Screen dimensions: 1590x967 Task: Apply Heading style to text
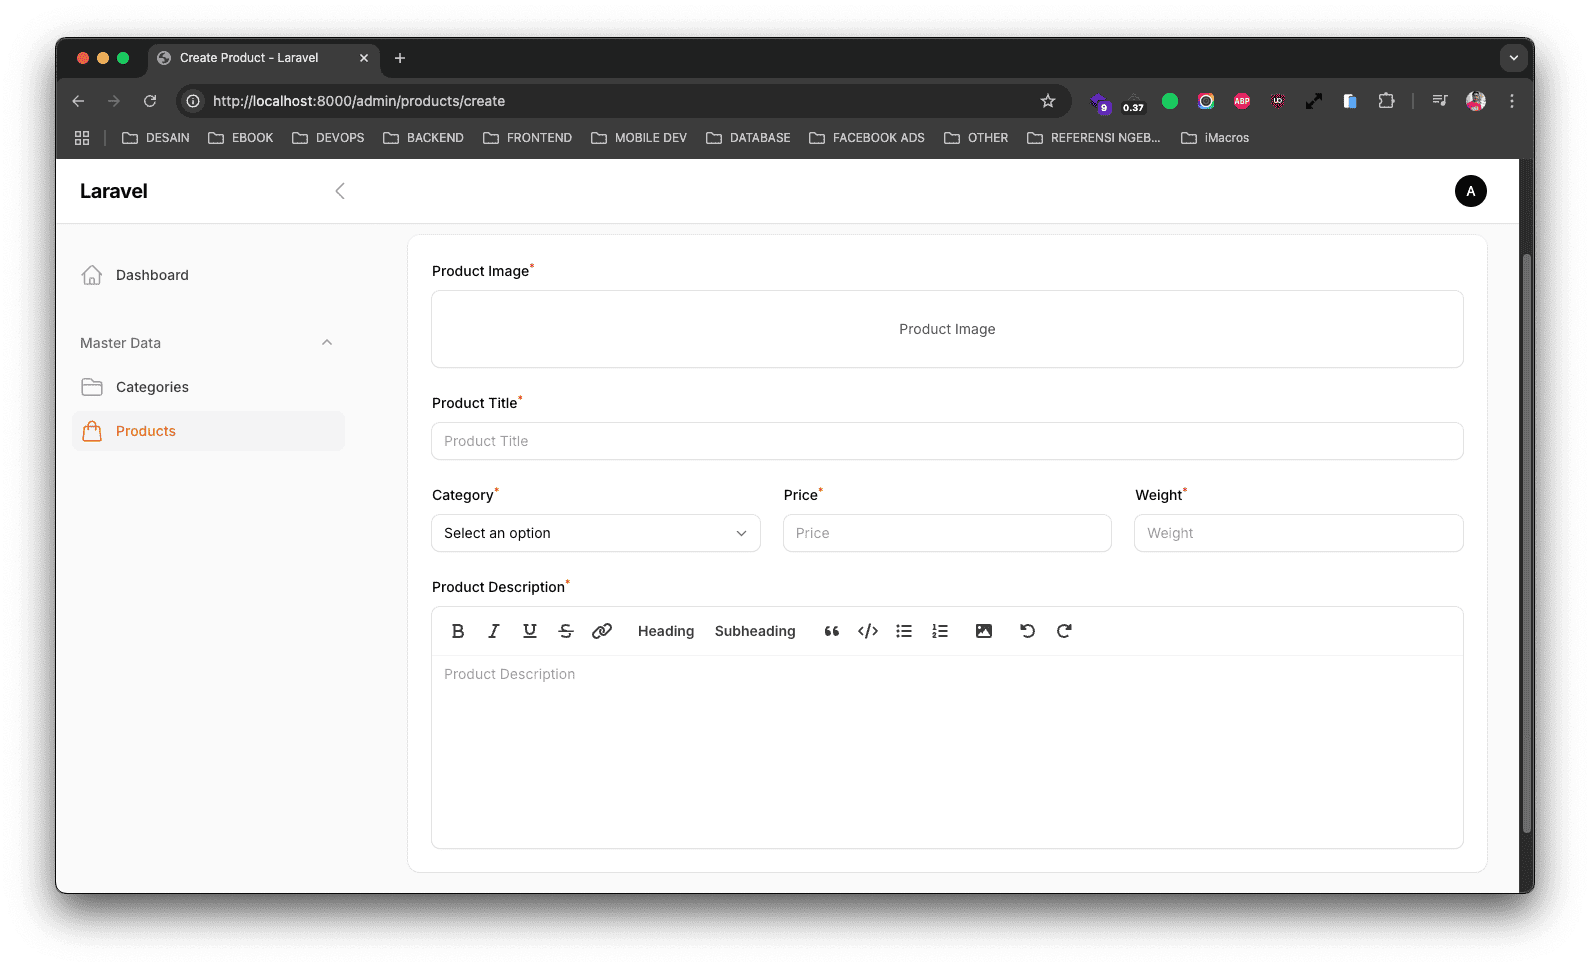(666, 631)
